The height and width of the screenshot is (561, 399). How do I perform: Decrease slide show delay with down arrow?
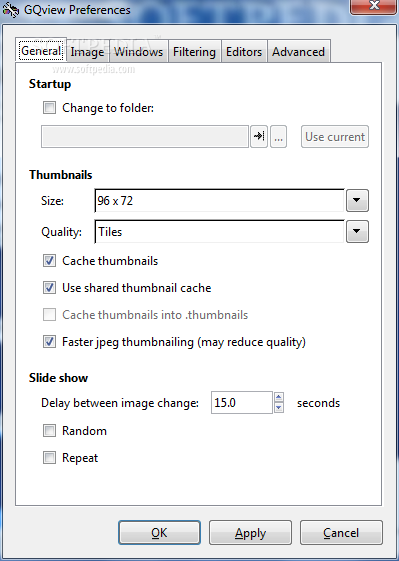pos(279,408)
